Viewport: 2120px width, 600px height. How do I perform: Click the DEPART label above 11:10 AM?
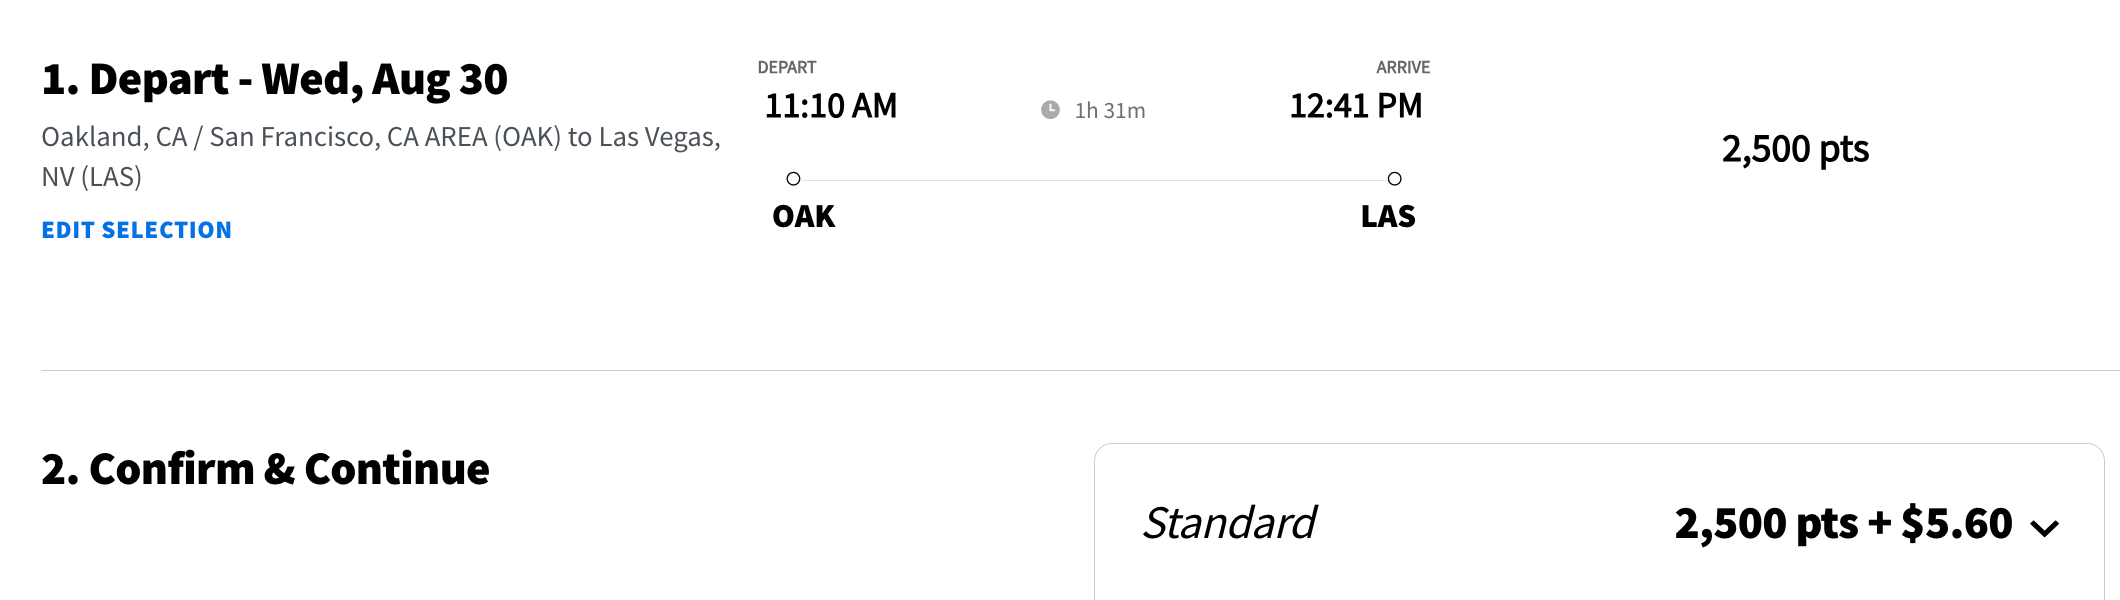(786, 67)
